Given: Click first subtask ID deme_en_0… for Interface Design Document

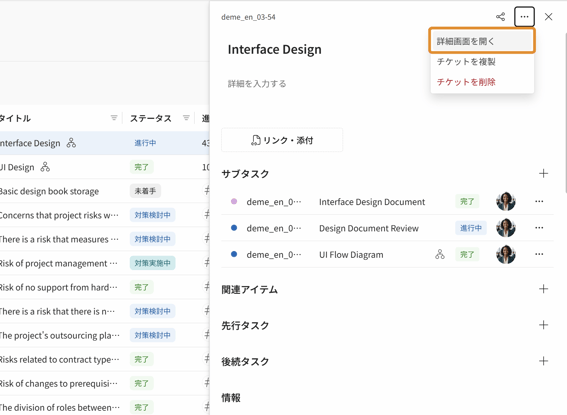Looking at the screenshot, I should (x=274, y=202).
